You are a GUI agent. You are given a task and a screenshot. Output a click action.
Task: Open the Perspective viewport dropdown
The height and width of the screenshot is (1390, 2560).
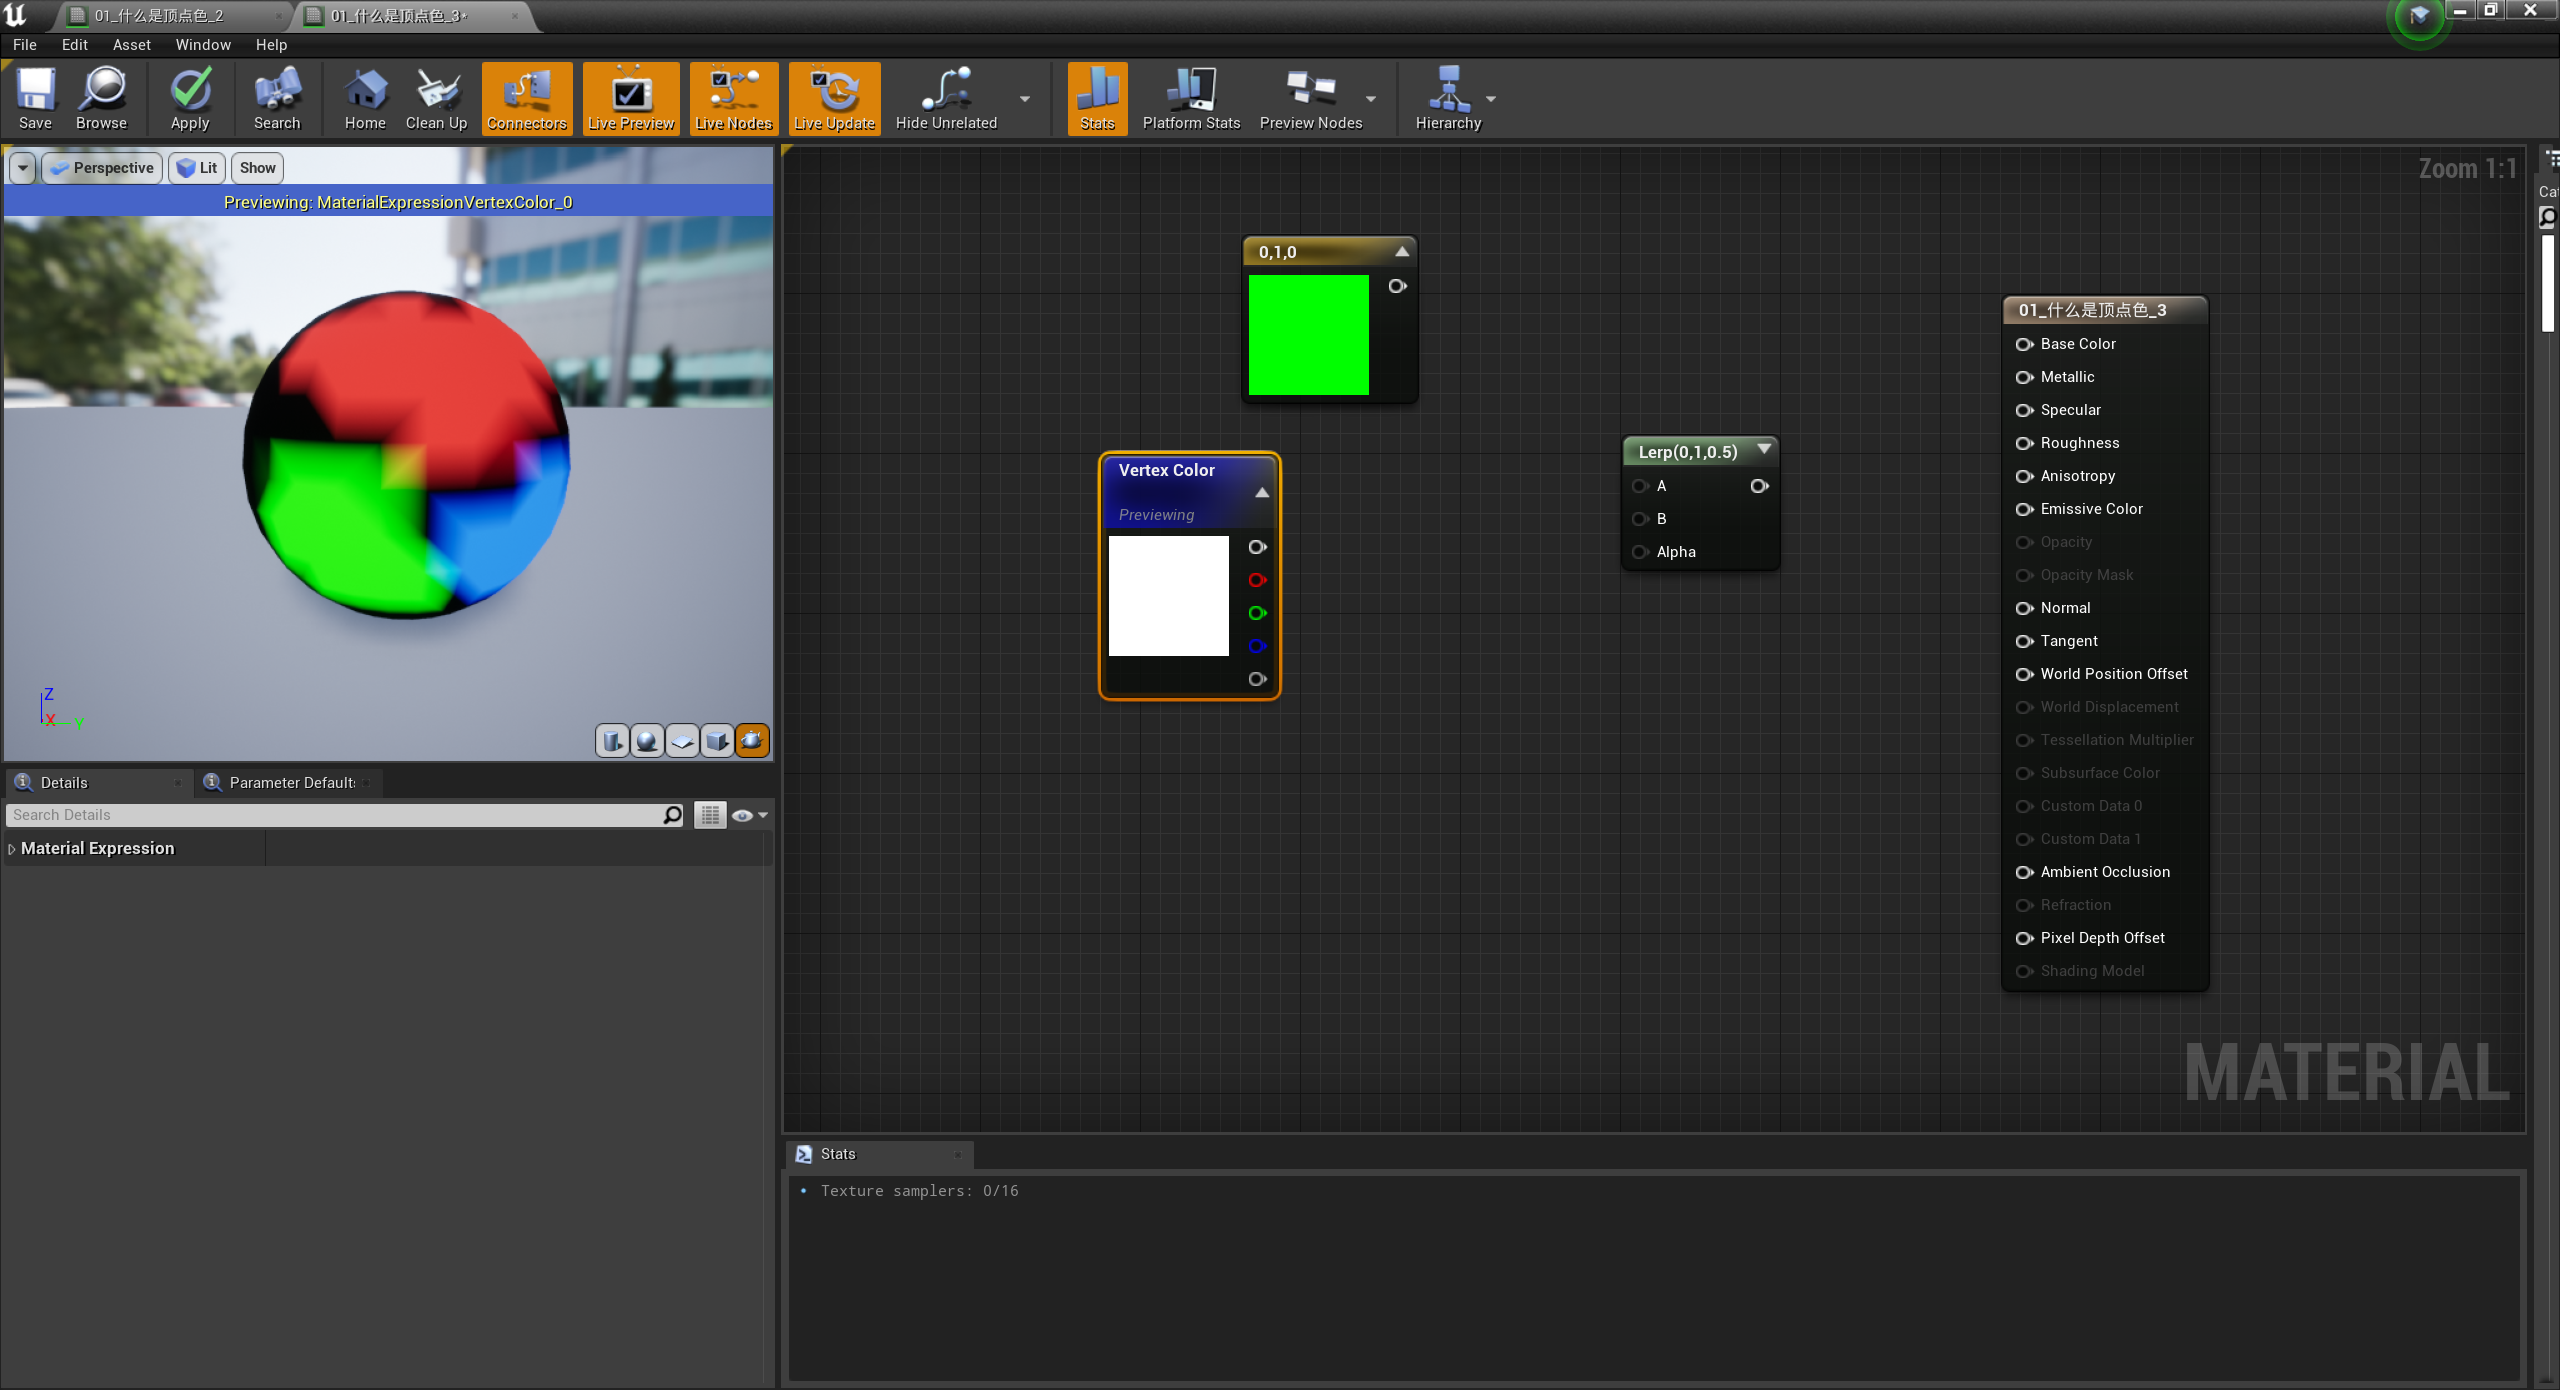(22, 167)
